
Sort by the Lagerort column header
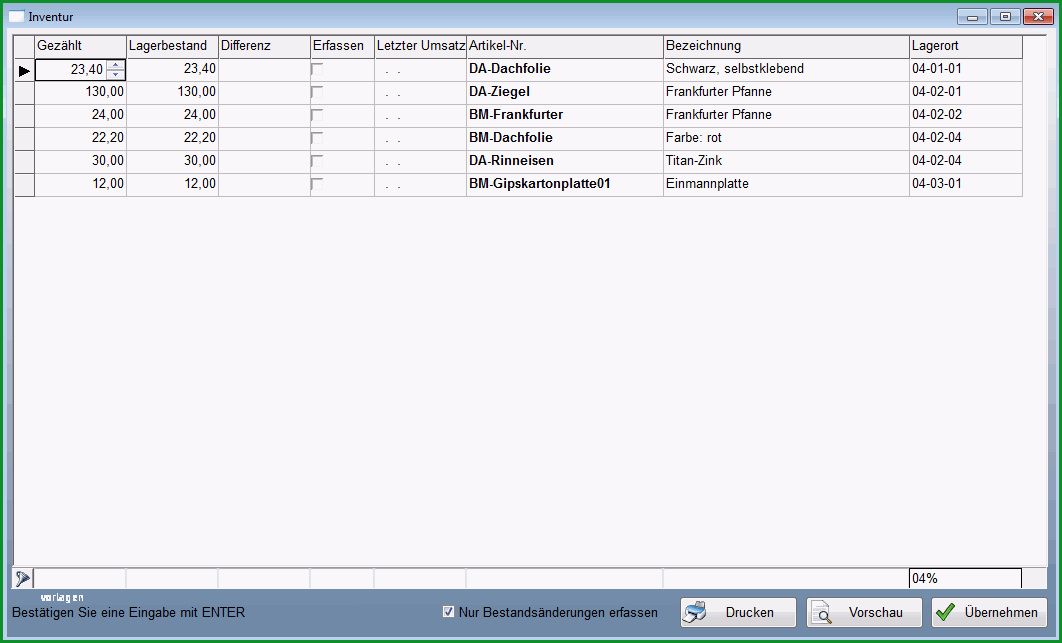[966, 47]
